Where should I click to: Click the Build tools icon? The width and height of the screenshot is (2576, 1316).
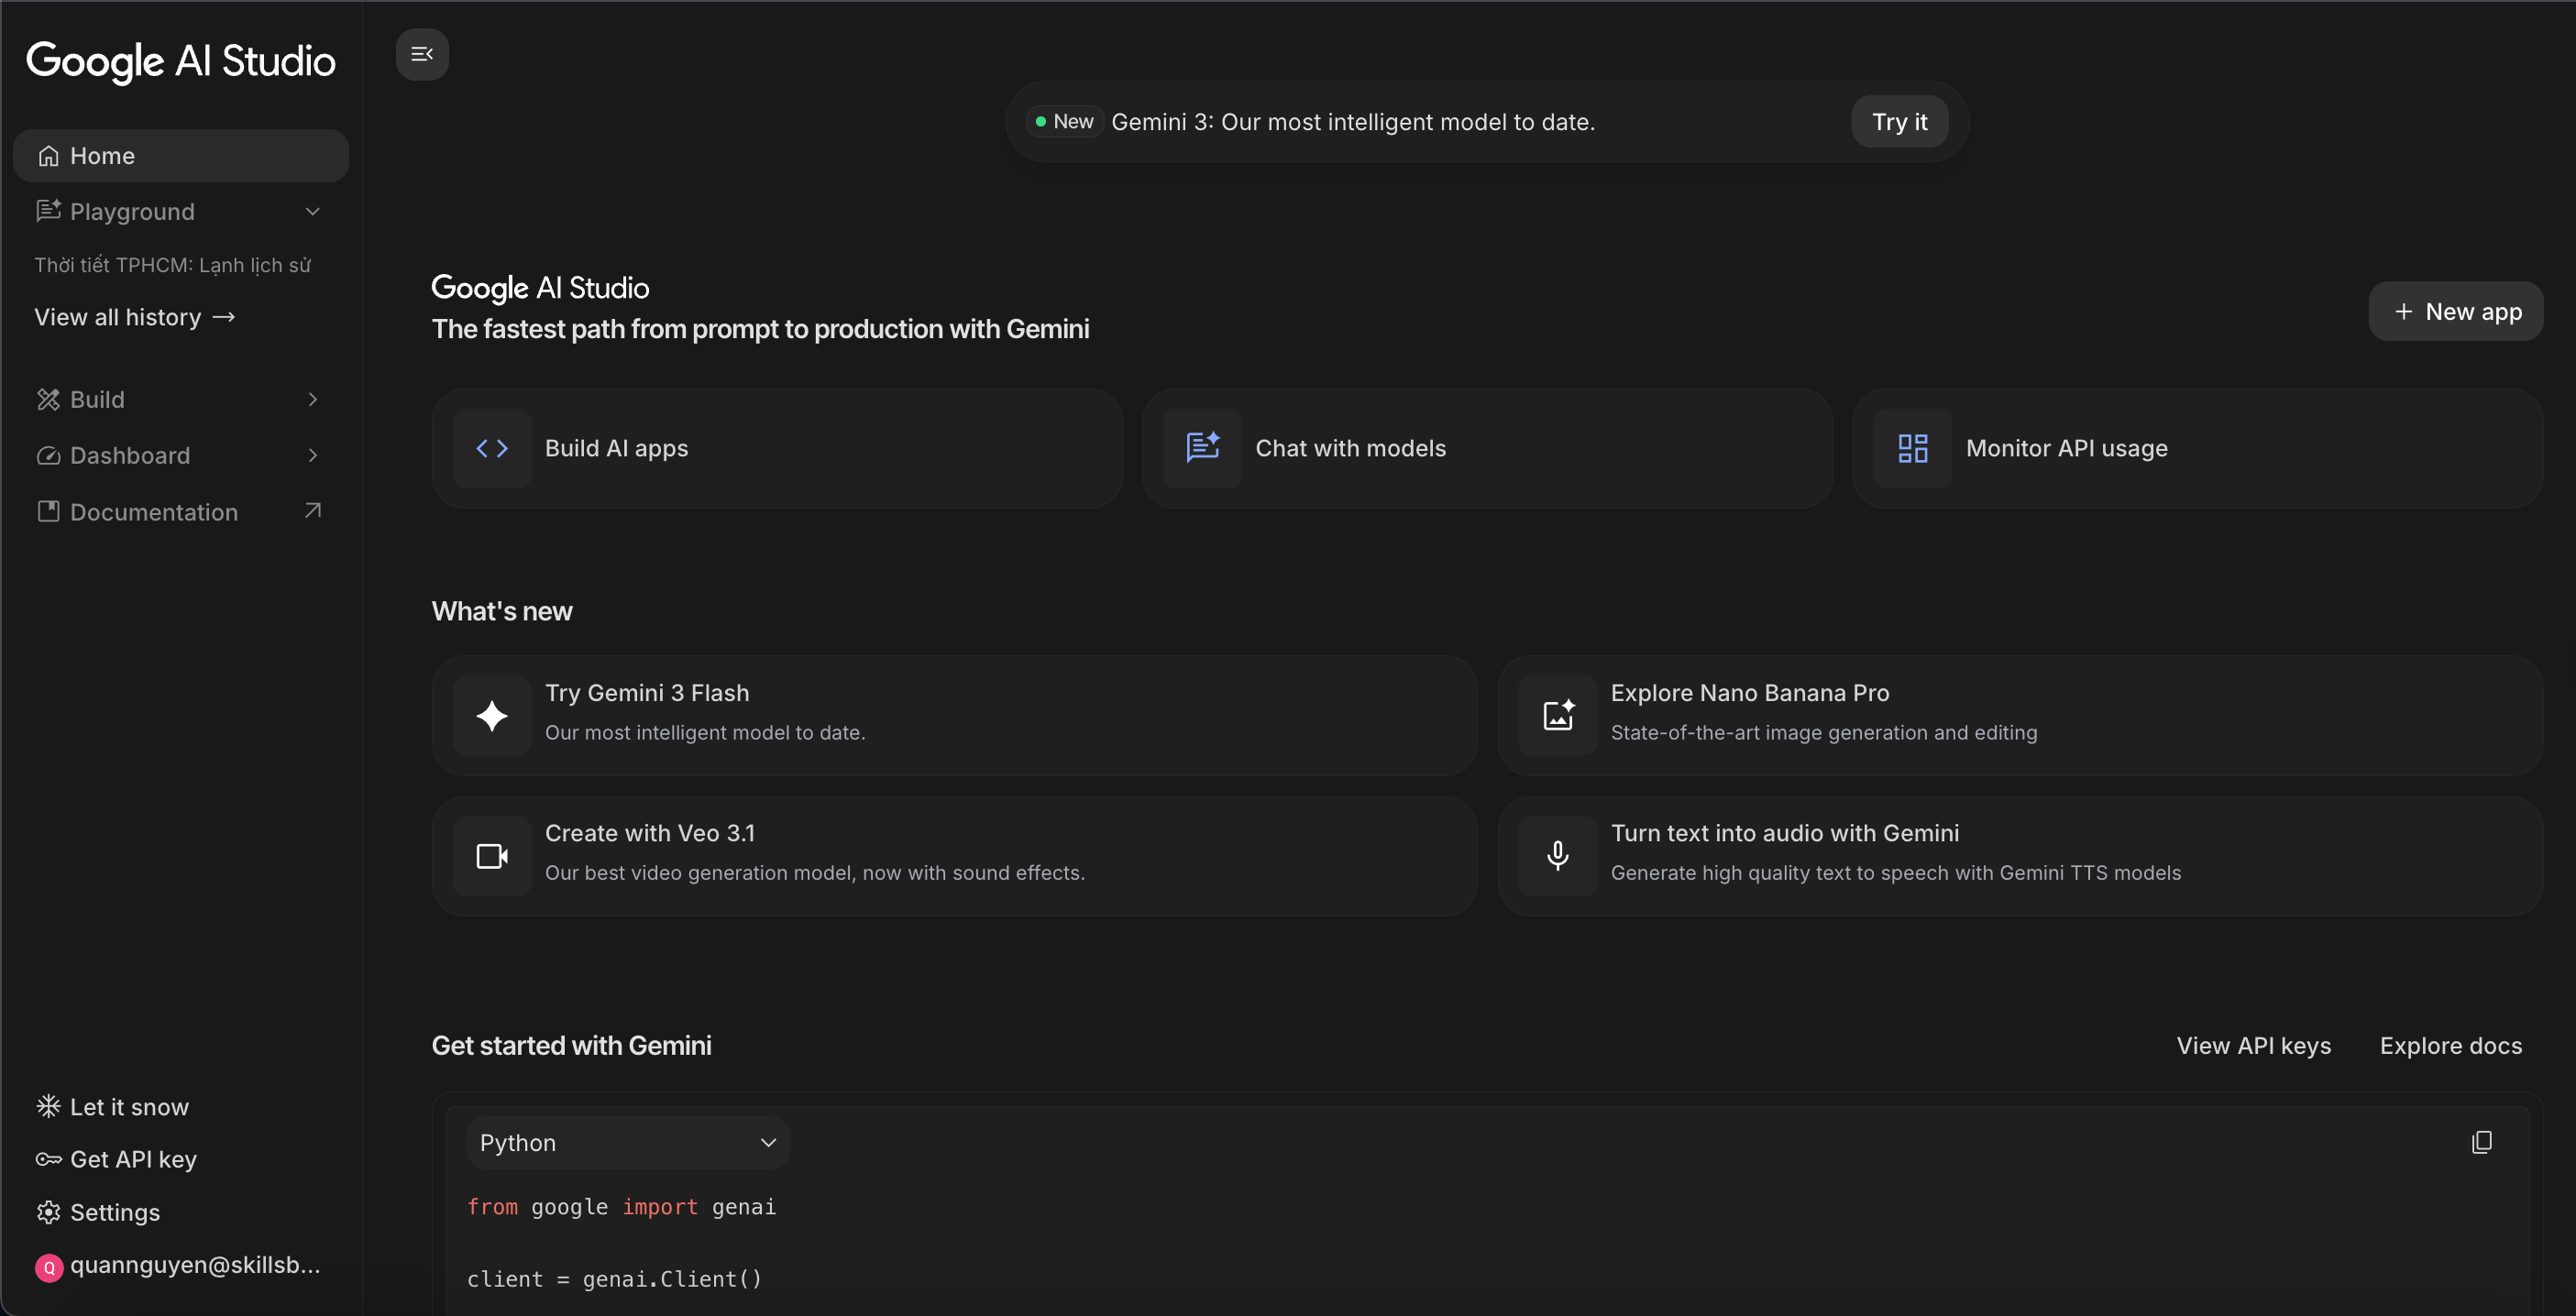[48, 399]
